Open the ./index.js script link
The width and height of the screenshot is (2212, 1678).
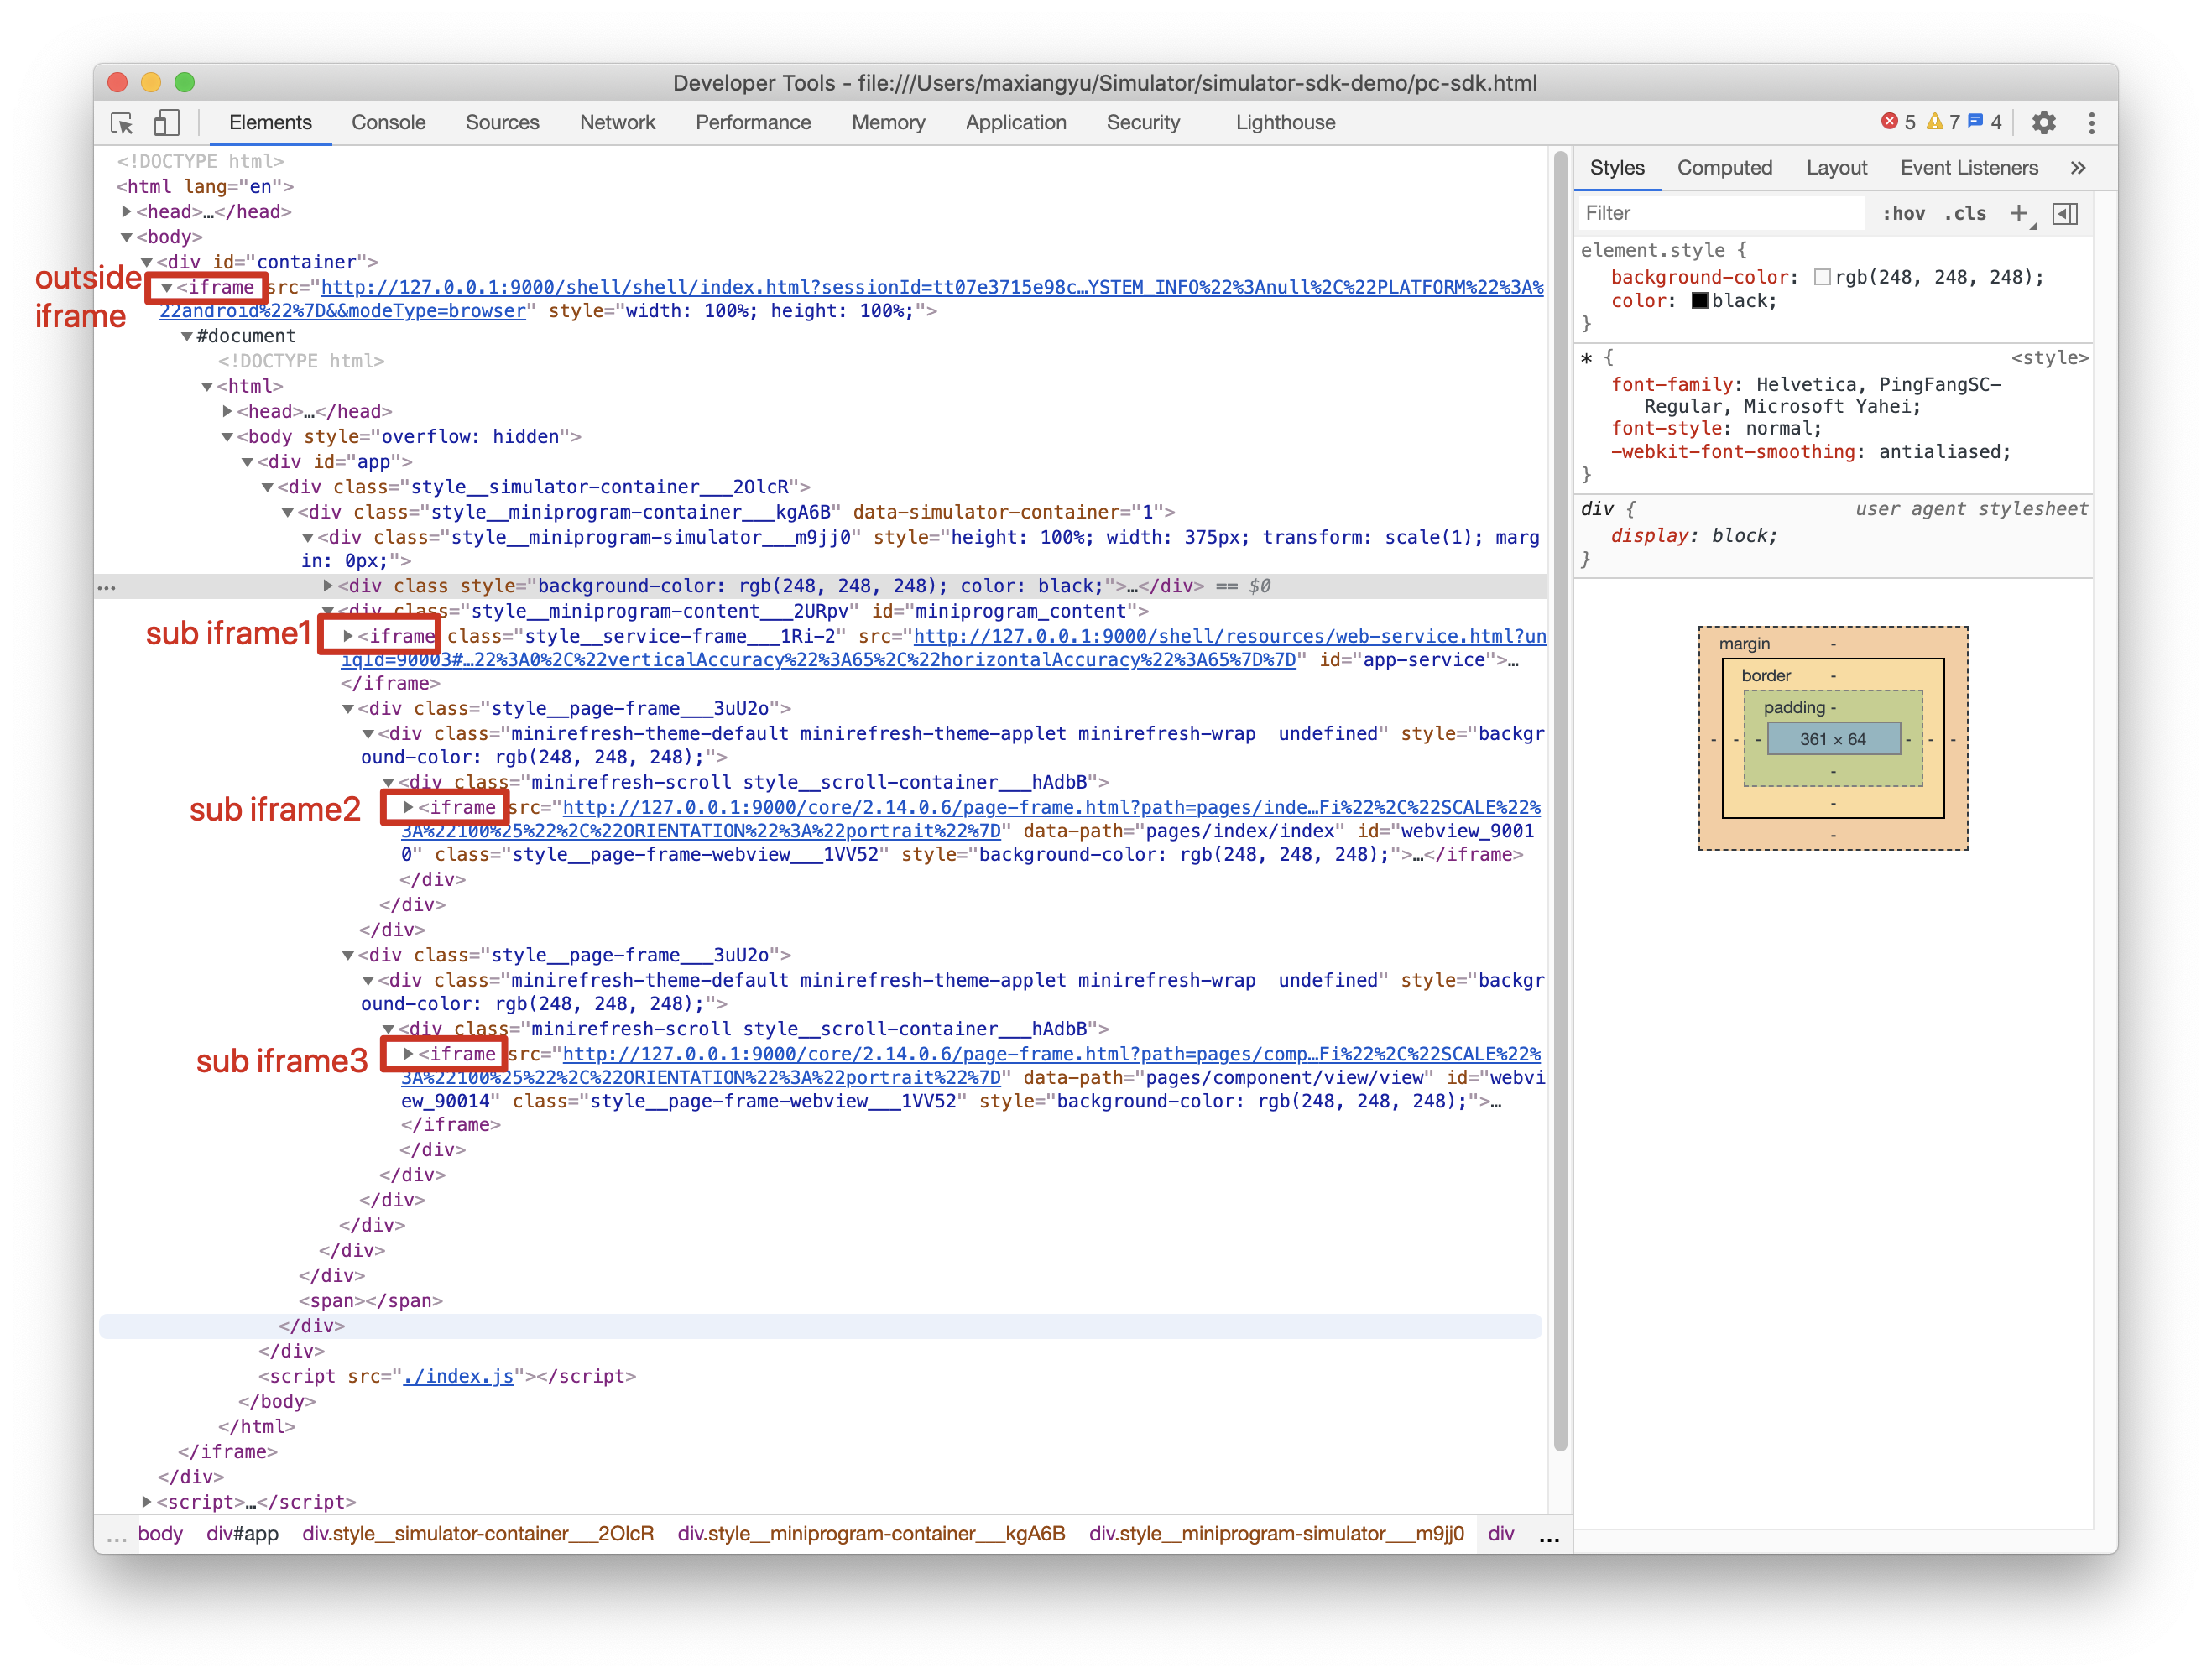[458, 1377]
